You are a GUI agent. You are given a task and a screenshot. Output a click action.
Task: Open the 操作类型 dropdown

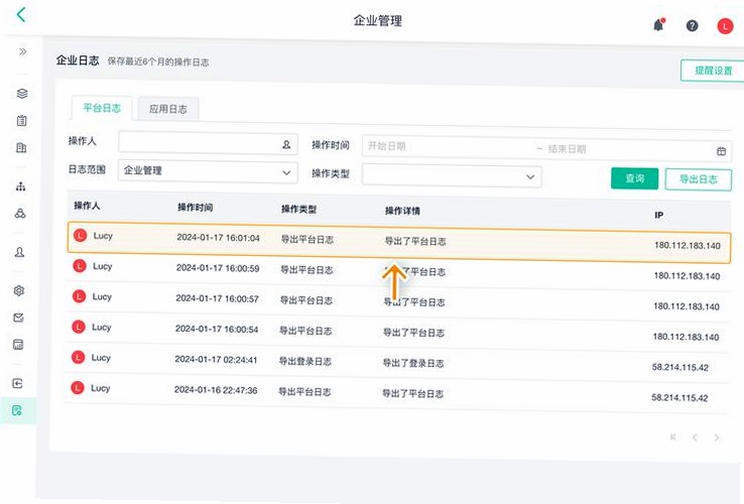(x=451, y=176)
